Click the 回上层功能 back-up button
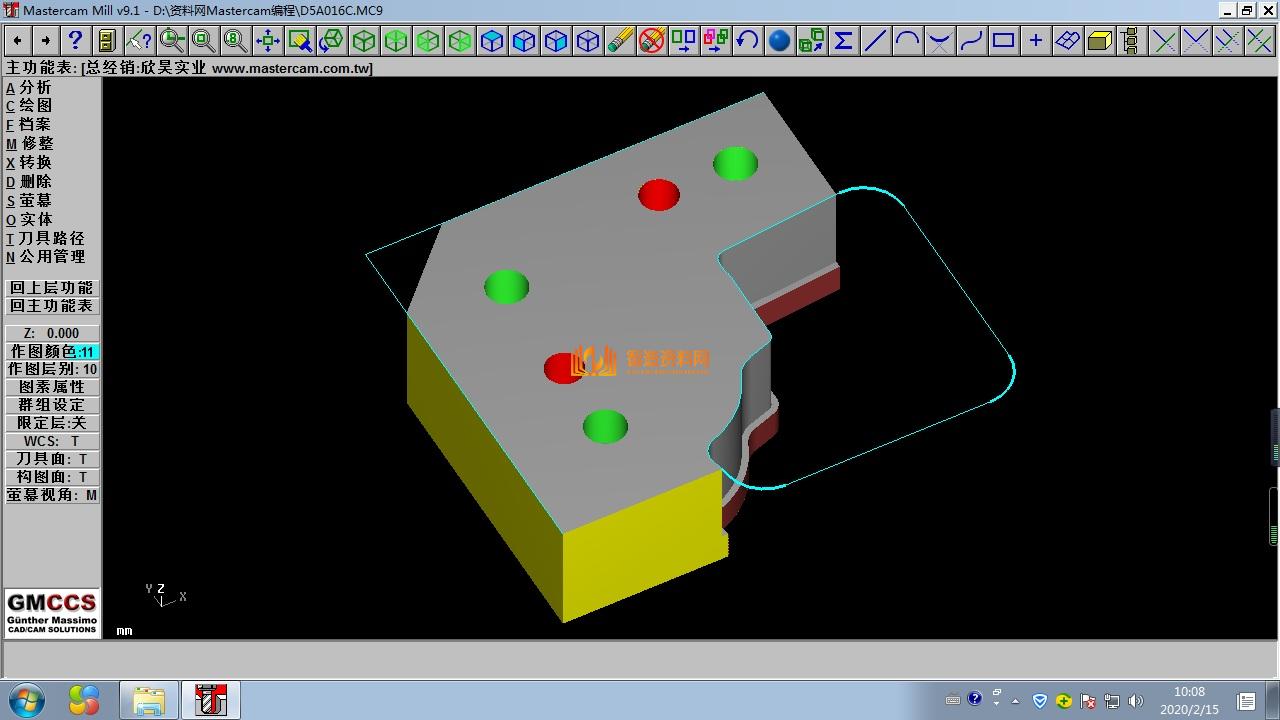Screen dimensions: 1280x720 [x=52, y=288]
